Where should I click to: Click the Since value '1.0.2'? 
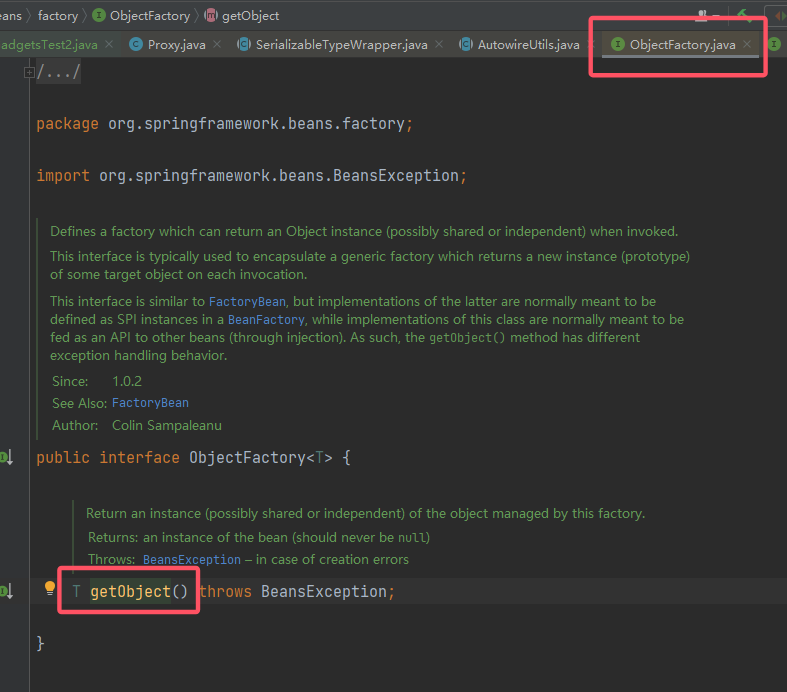(126, 381)
